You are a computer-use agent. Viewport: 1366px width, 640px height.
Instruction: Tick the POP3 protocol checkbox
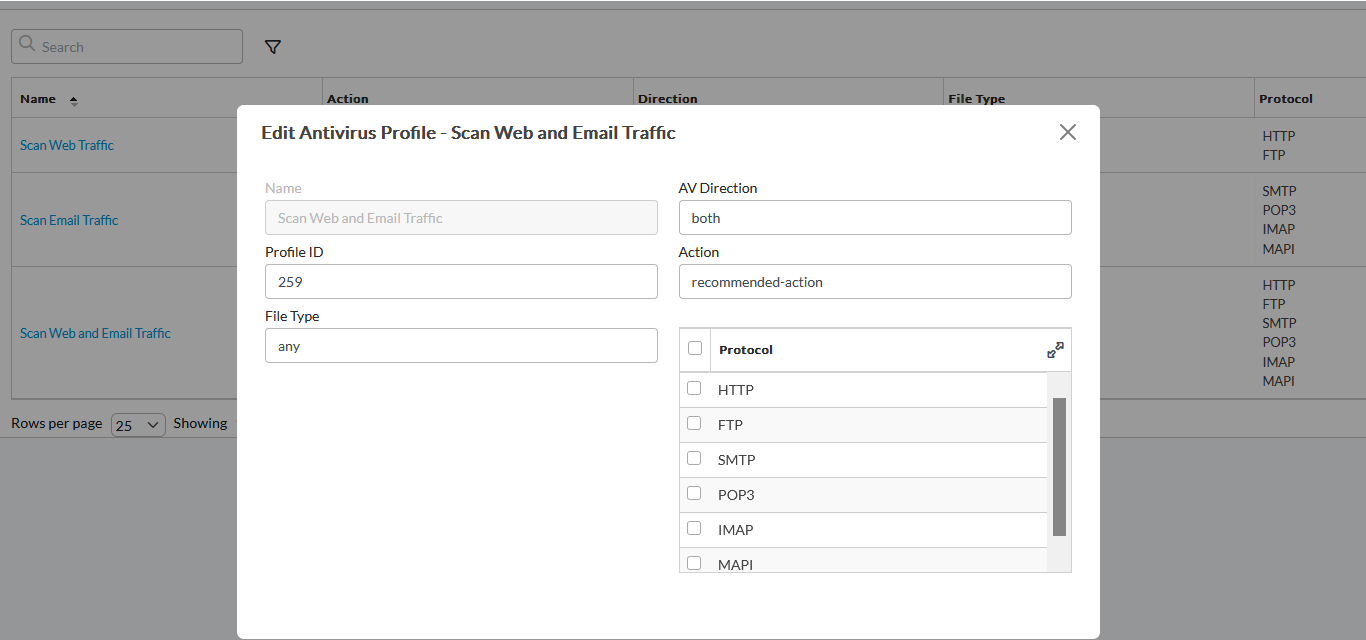(694, 494)
